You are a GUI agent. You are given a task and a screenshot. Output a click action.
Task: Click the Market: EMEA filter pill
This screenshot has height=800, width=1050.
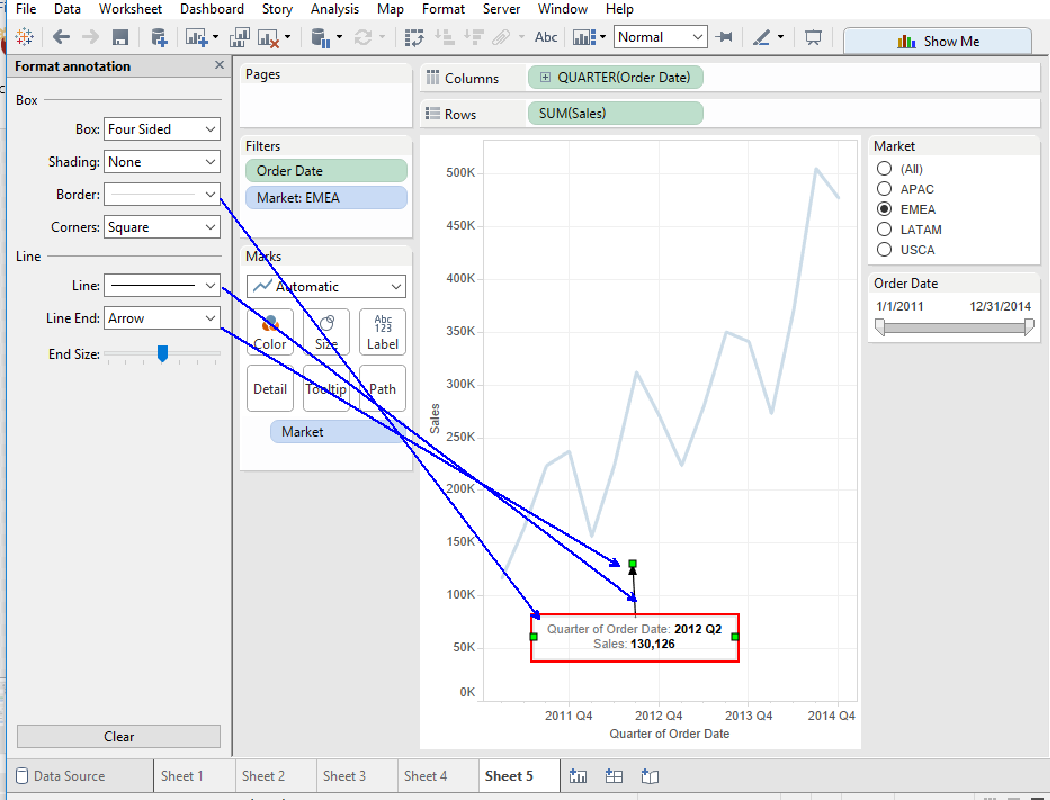326,197
